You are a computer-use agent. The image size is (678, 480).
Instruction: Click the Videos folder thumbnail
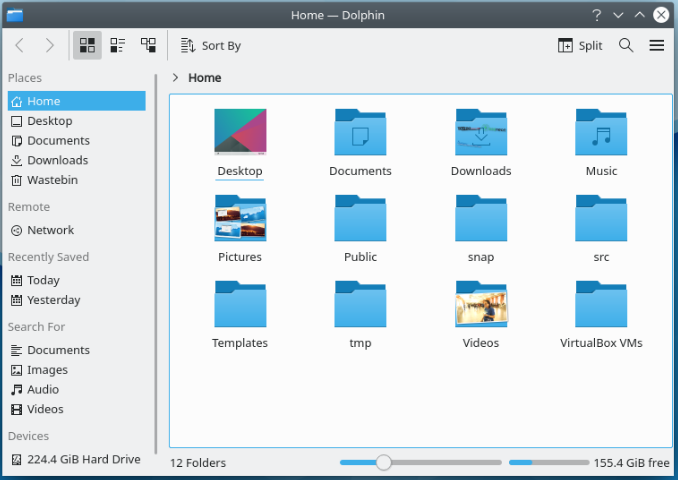pyautogui.click(x=480, y=305)
